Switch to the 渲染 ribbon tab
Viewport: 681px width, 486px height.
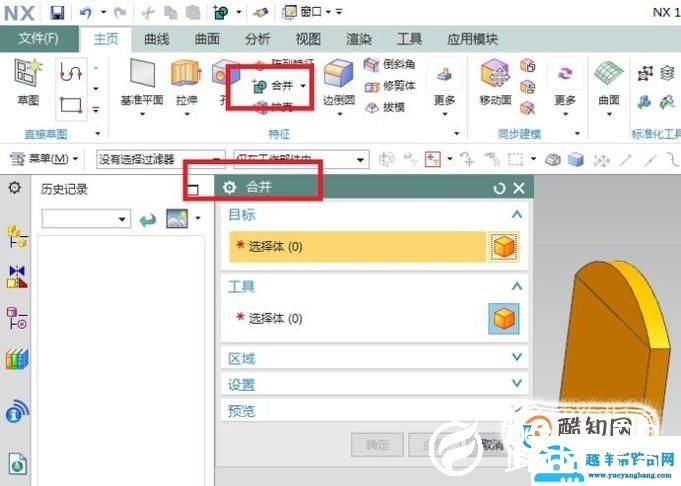(359, 39)
